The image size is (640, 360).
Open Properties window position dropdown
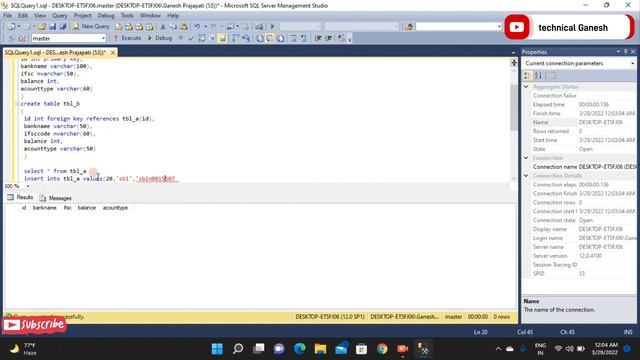pyautogui.click(x=618, y=51)
